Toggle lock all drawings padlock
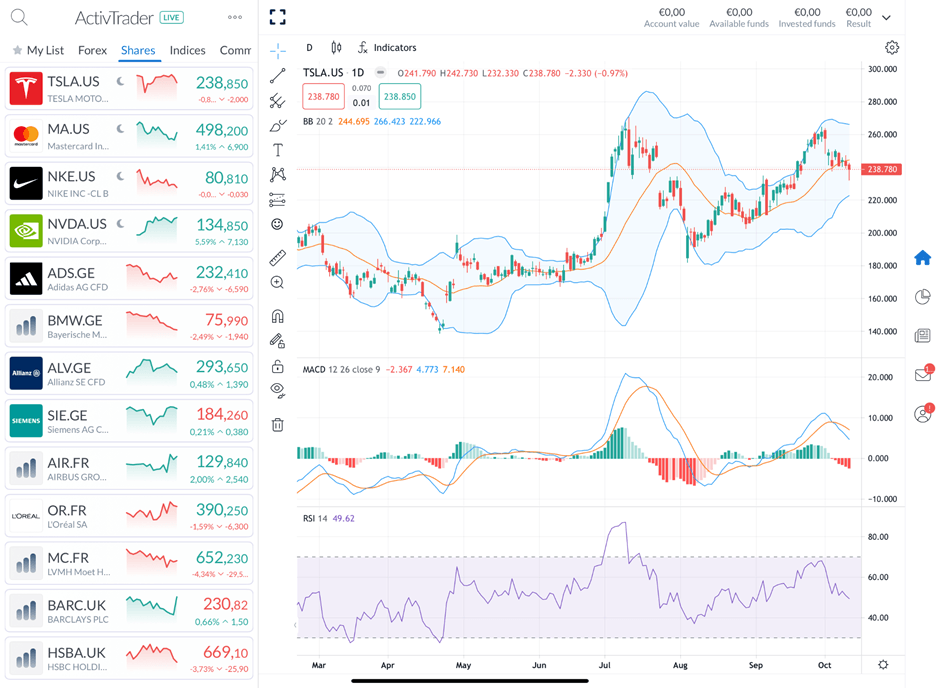 pos(278,366)
